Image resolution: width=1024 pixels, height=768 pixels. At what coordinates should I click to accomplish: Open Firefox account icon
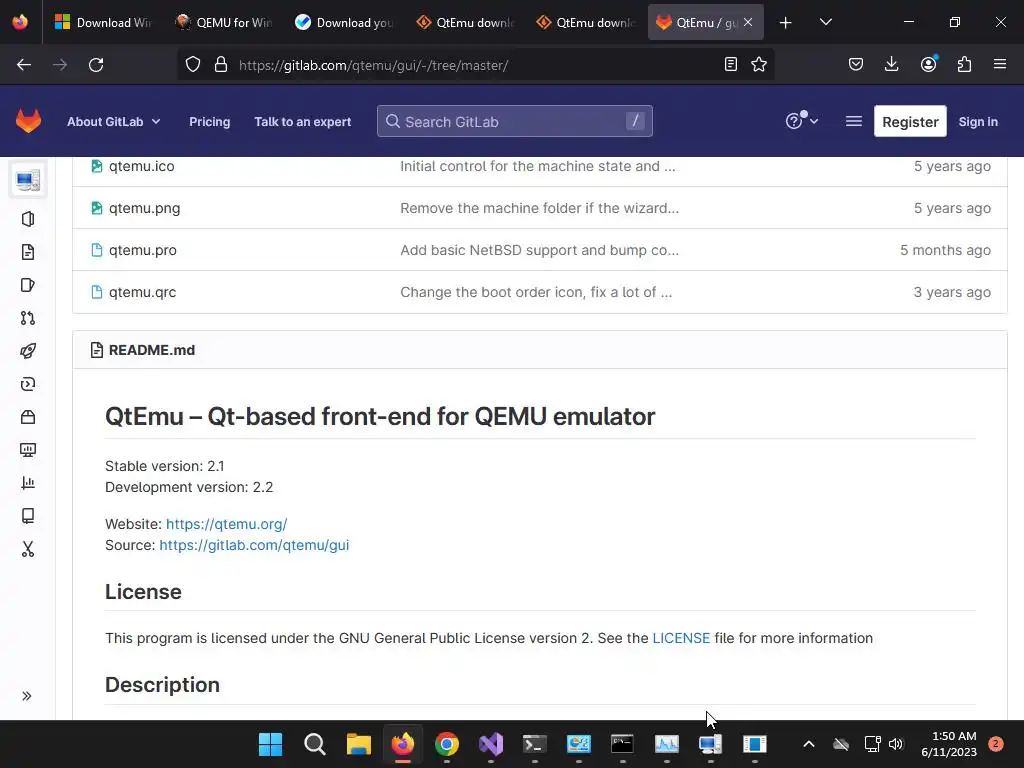click(928, 64)
